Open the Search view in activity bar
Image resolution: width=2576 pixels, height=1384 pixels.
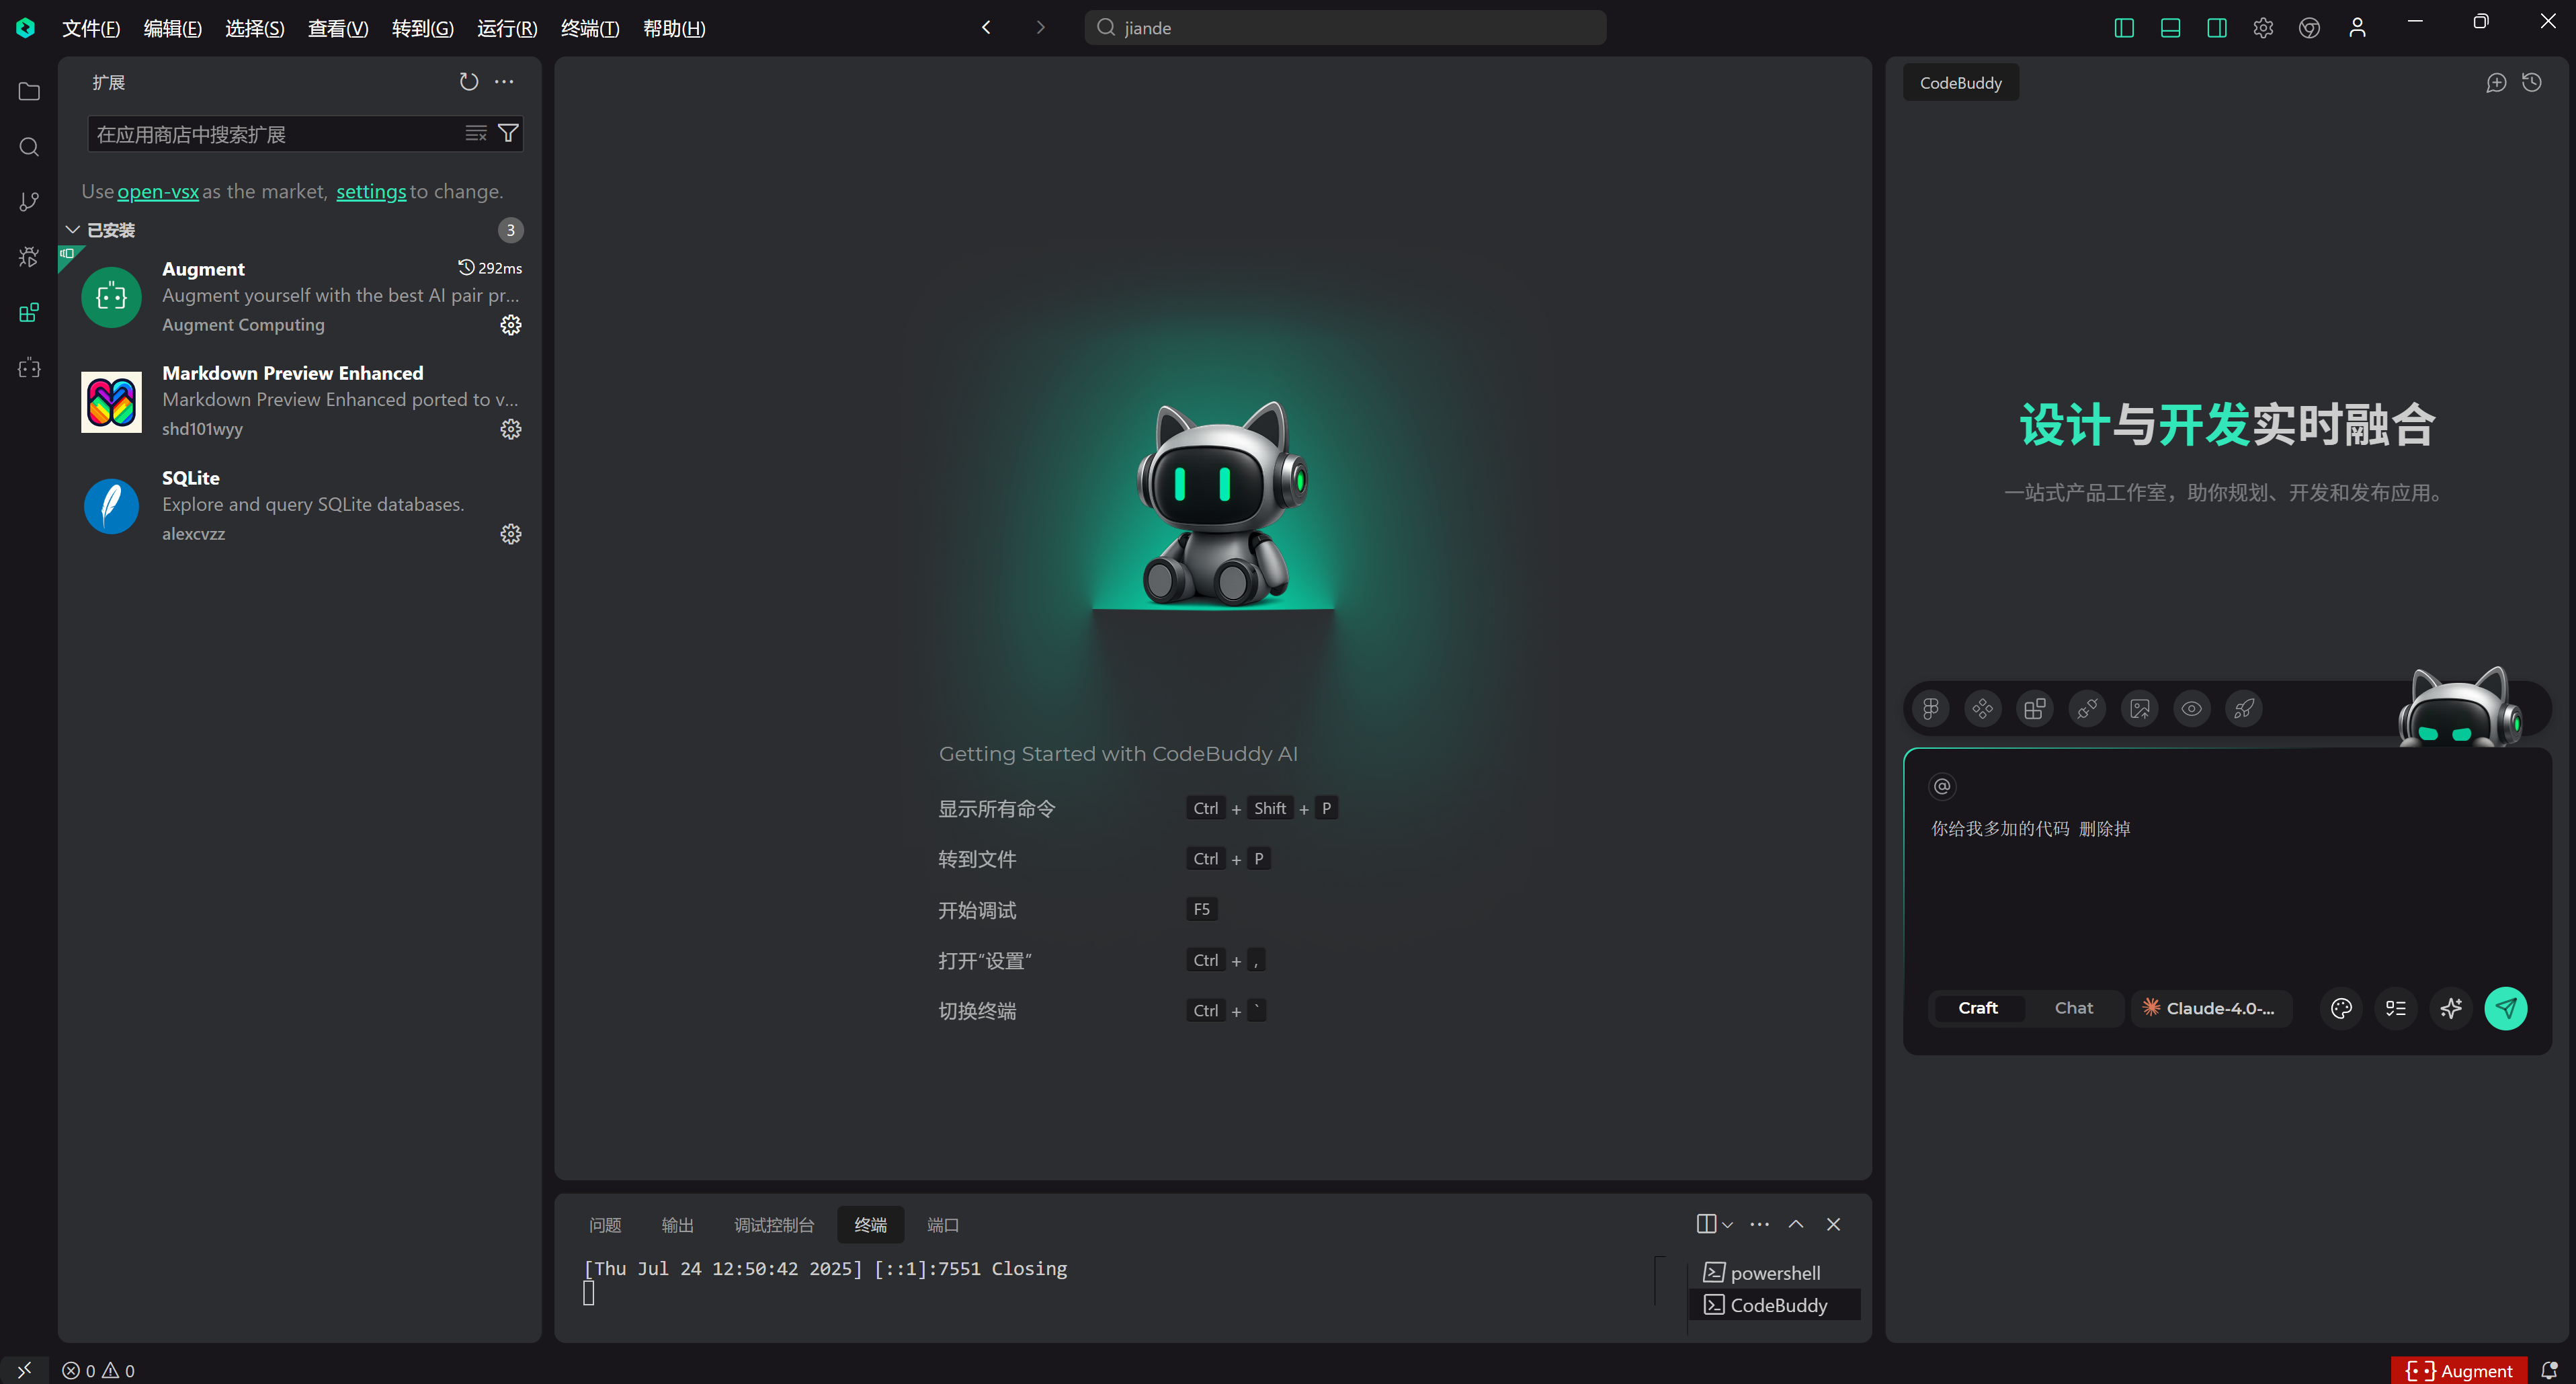click(x=29, y=147)
